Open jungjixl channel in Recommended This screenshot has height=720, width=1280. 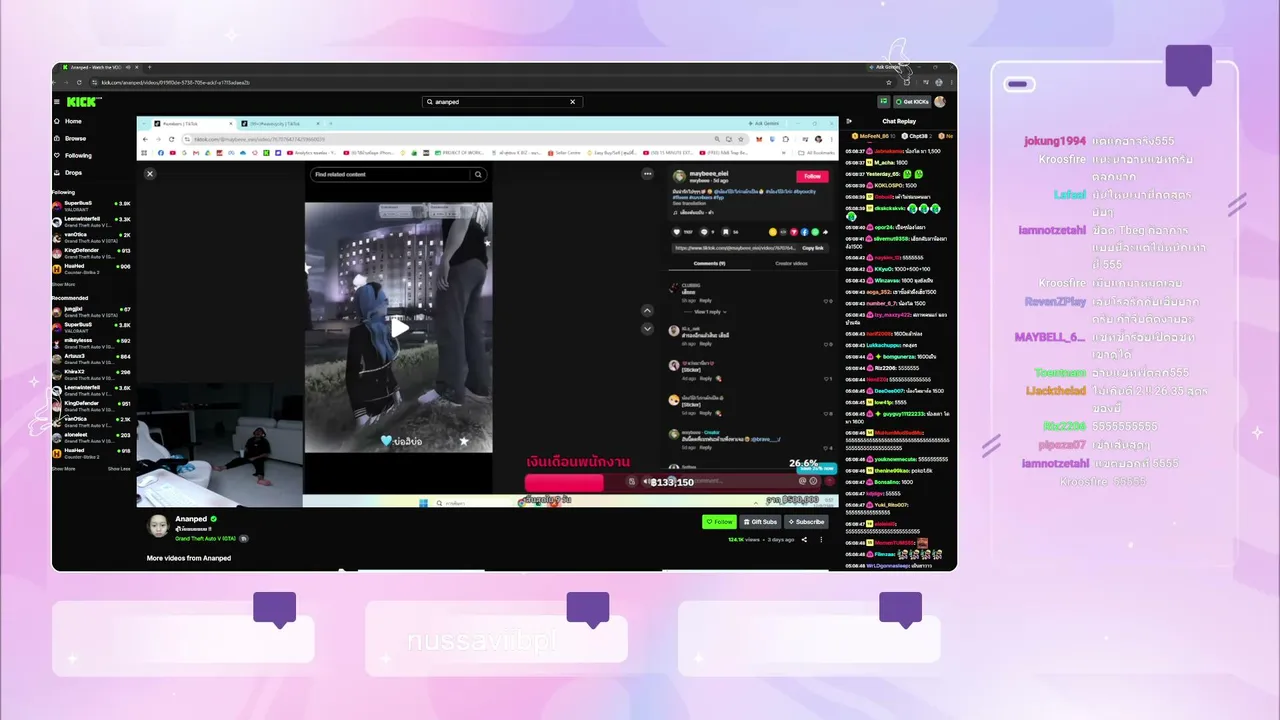click(x=92, y=311)
